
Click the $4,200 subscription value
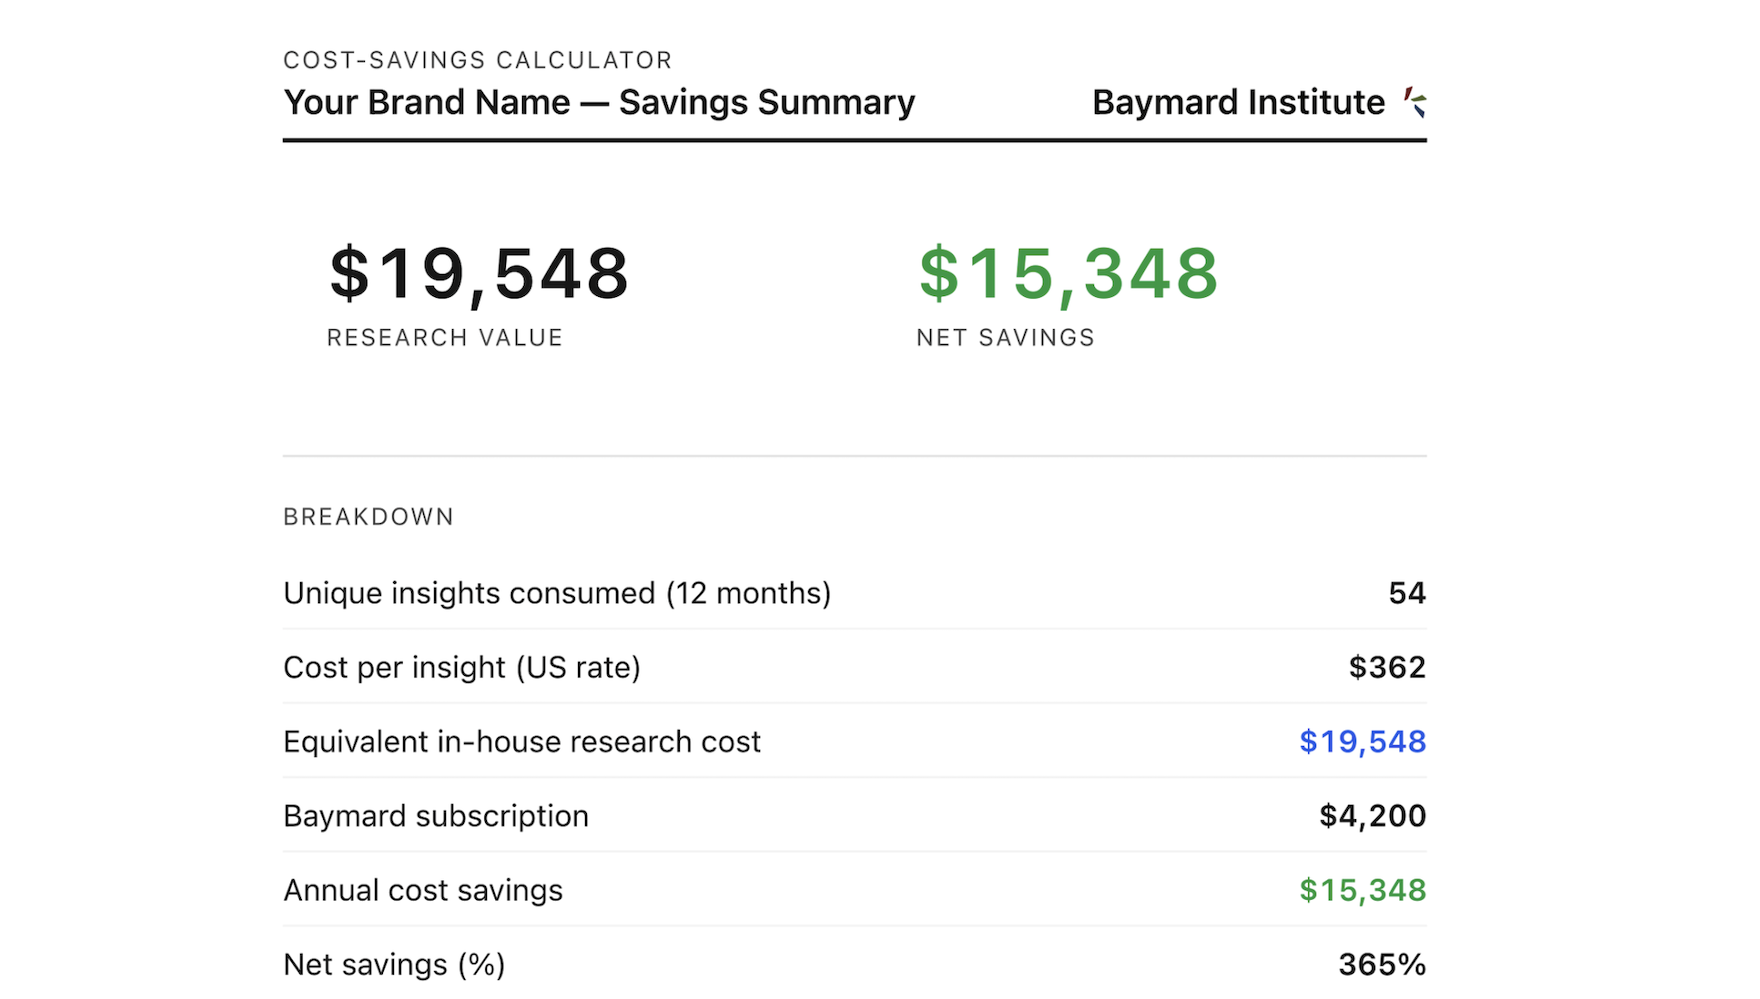(1372, 816)
